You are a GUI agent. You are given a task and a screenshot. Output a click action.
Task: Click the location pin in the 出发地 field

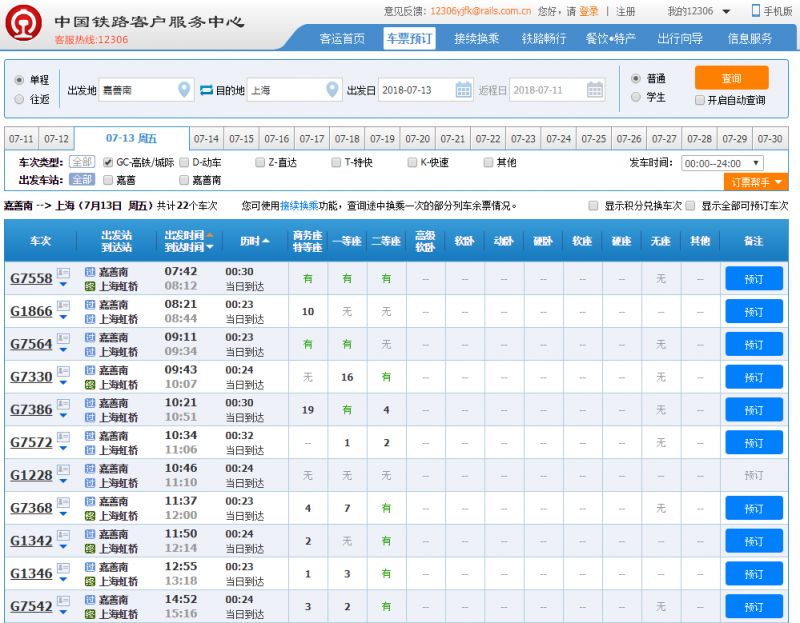(x=184, y=90)
